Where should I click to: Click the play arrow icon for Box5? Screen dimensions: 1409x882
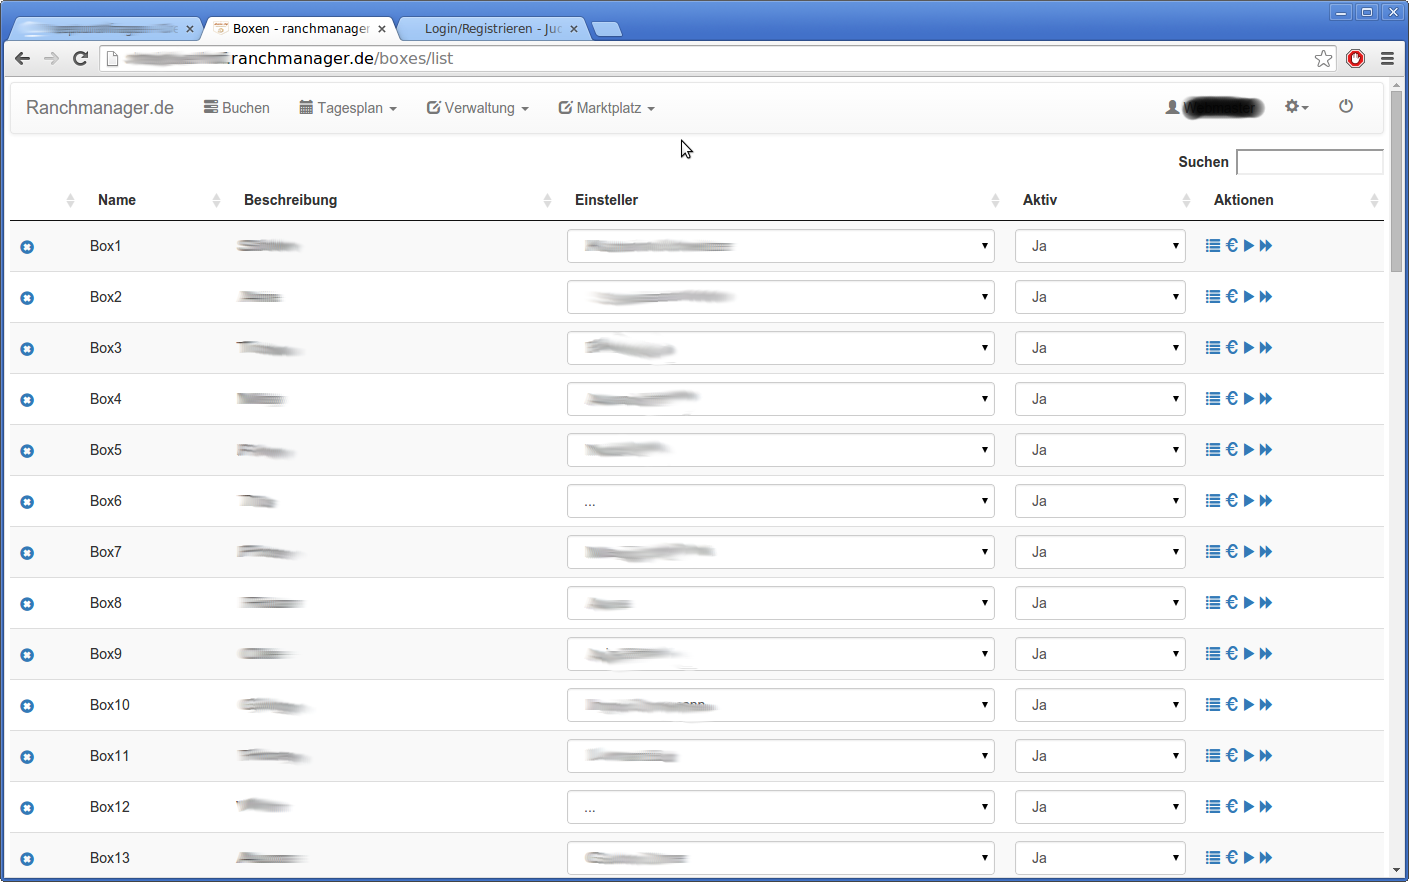1249,450
